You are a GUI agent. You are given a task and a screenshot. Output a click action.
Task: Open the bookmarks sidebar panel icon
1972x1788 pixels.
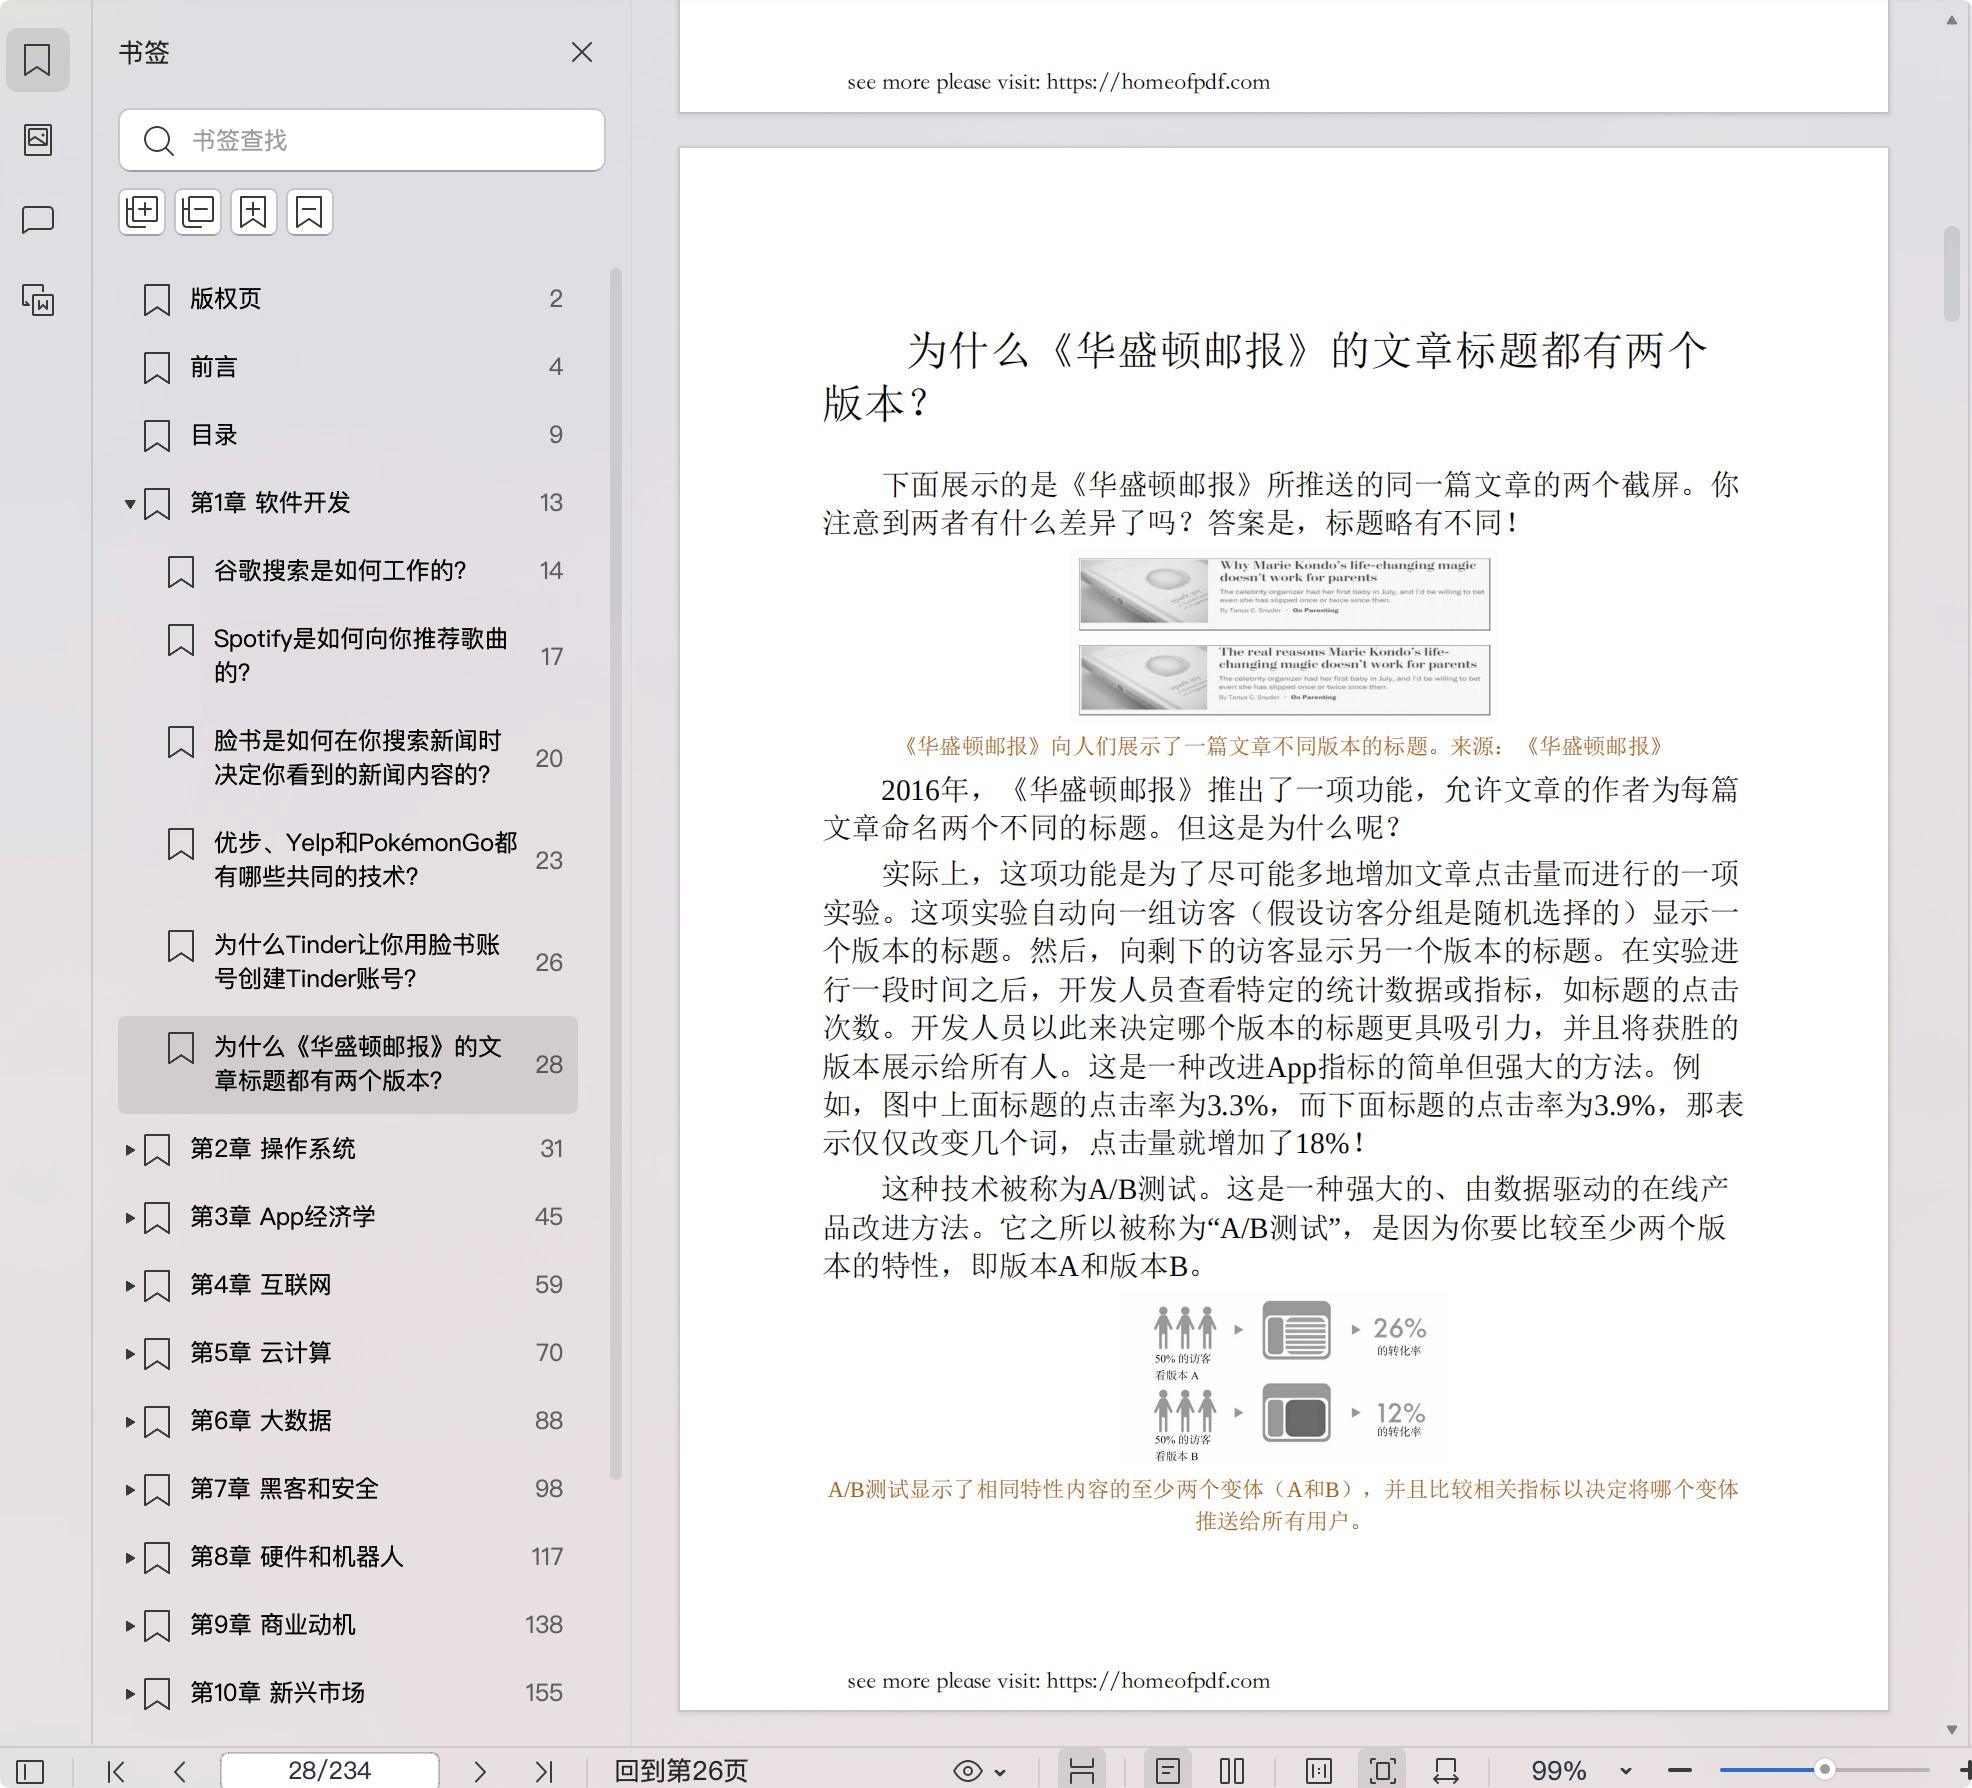pyautogui.click(x=37, y=59)
